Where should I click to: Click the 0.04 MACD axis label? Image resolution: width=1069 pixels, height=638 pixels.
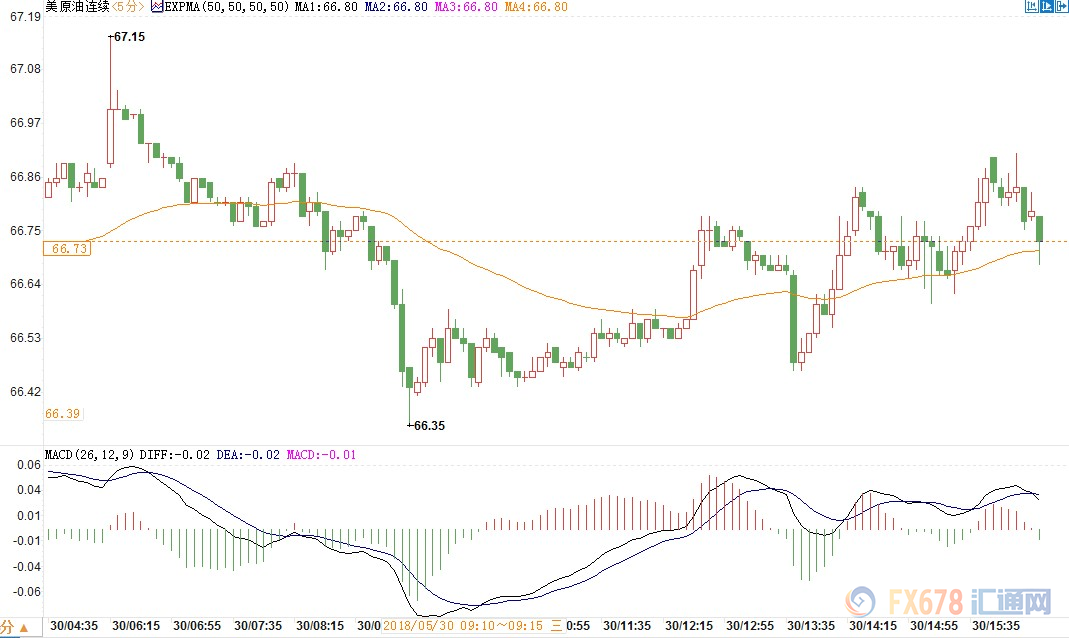[x=29, y=489]
